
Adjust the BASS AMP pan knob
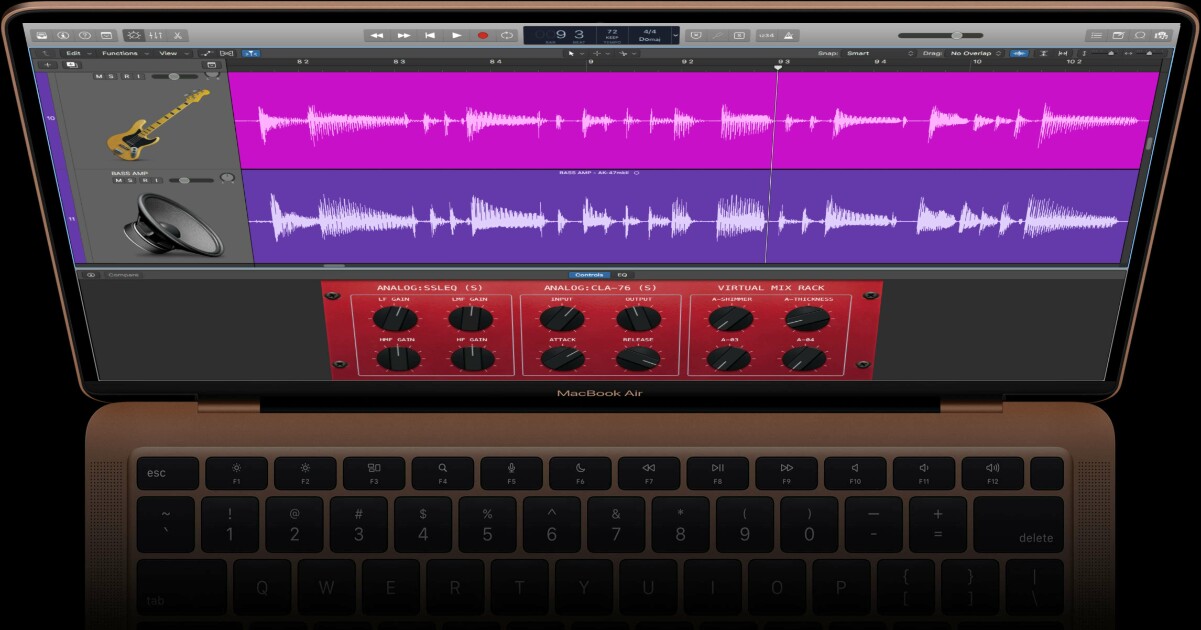click(227, 177)
